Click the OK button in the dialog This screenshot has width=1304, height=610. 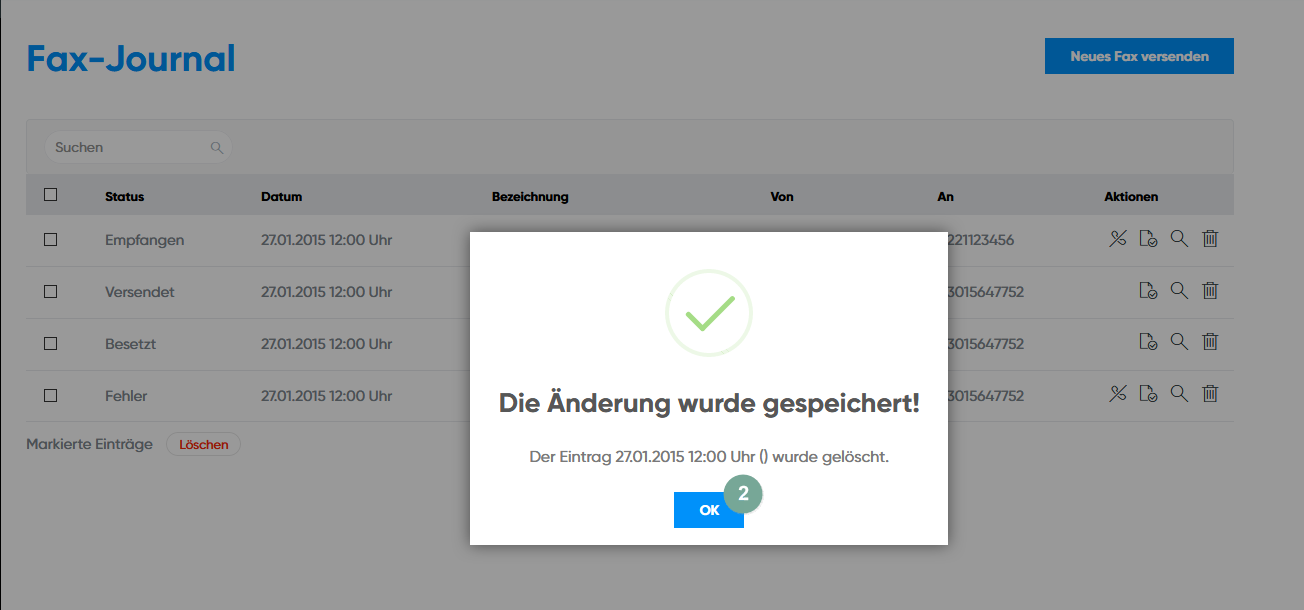pos(708,510)
